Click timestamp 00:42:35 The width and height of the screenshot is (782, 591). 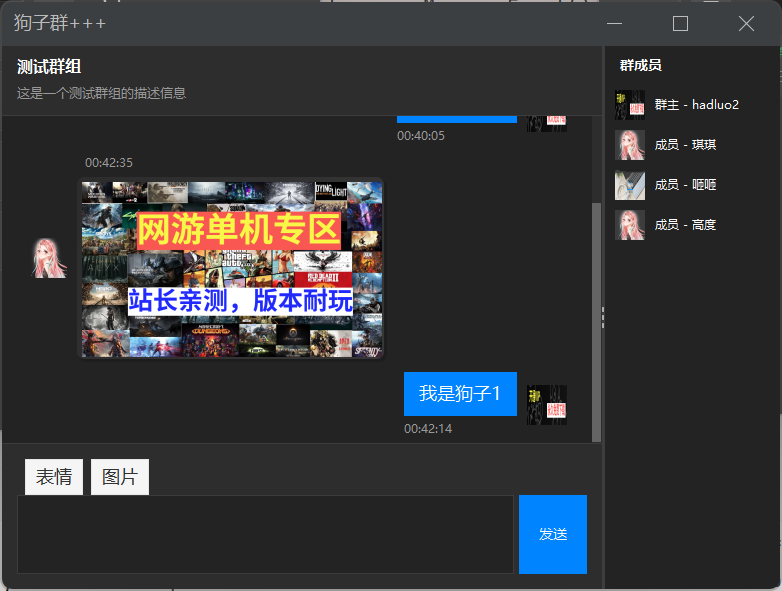click(109, 163)
